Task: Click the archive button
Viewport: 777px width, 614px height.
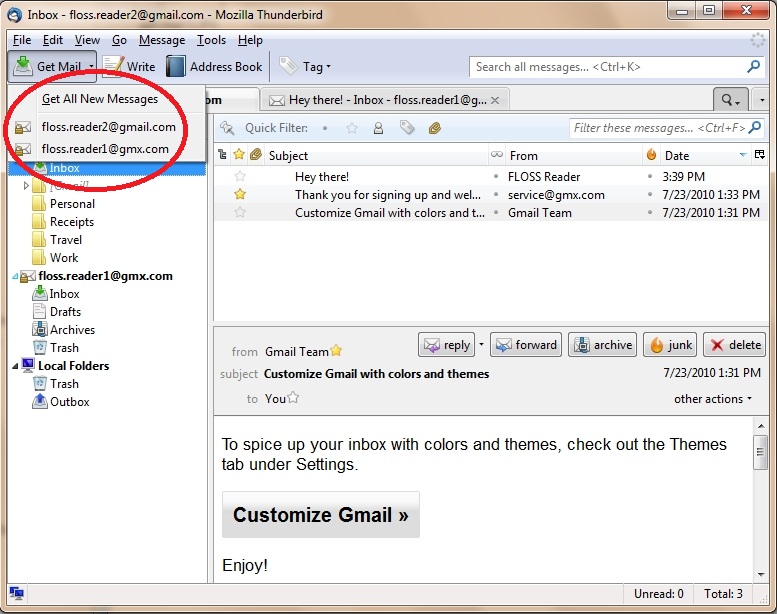Action: click(x=603, y=345)
